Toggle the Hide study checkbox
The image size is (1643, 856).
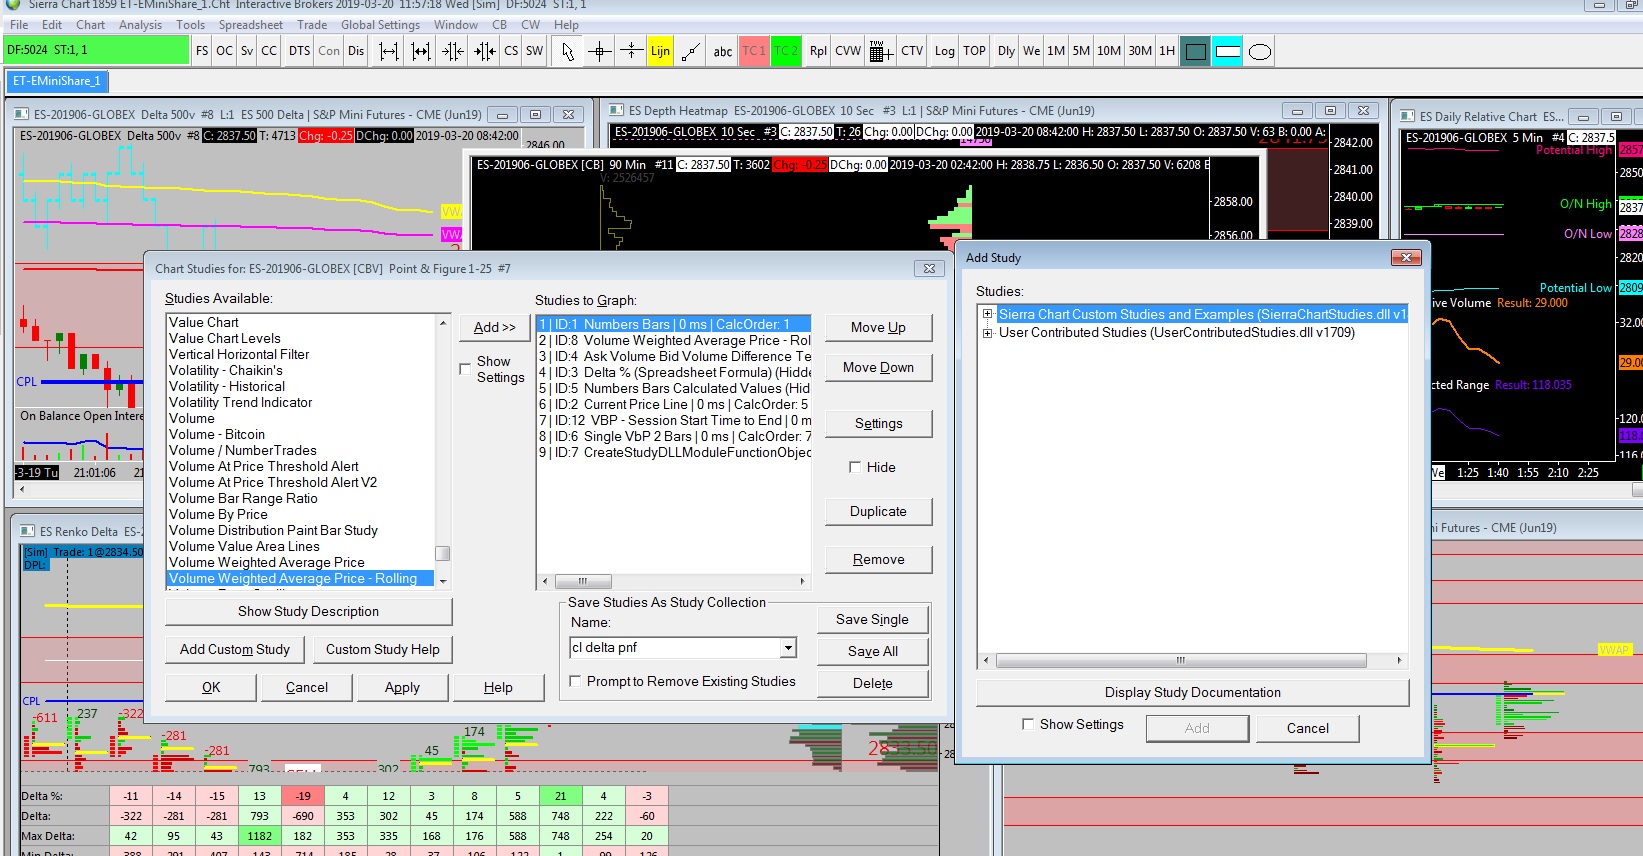(855, 467)
